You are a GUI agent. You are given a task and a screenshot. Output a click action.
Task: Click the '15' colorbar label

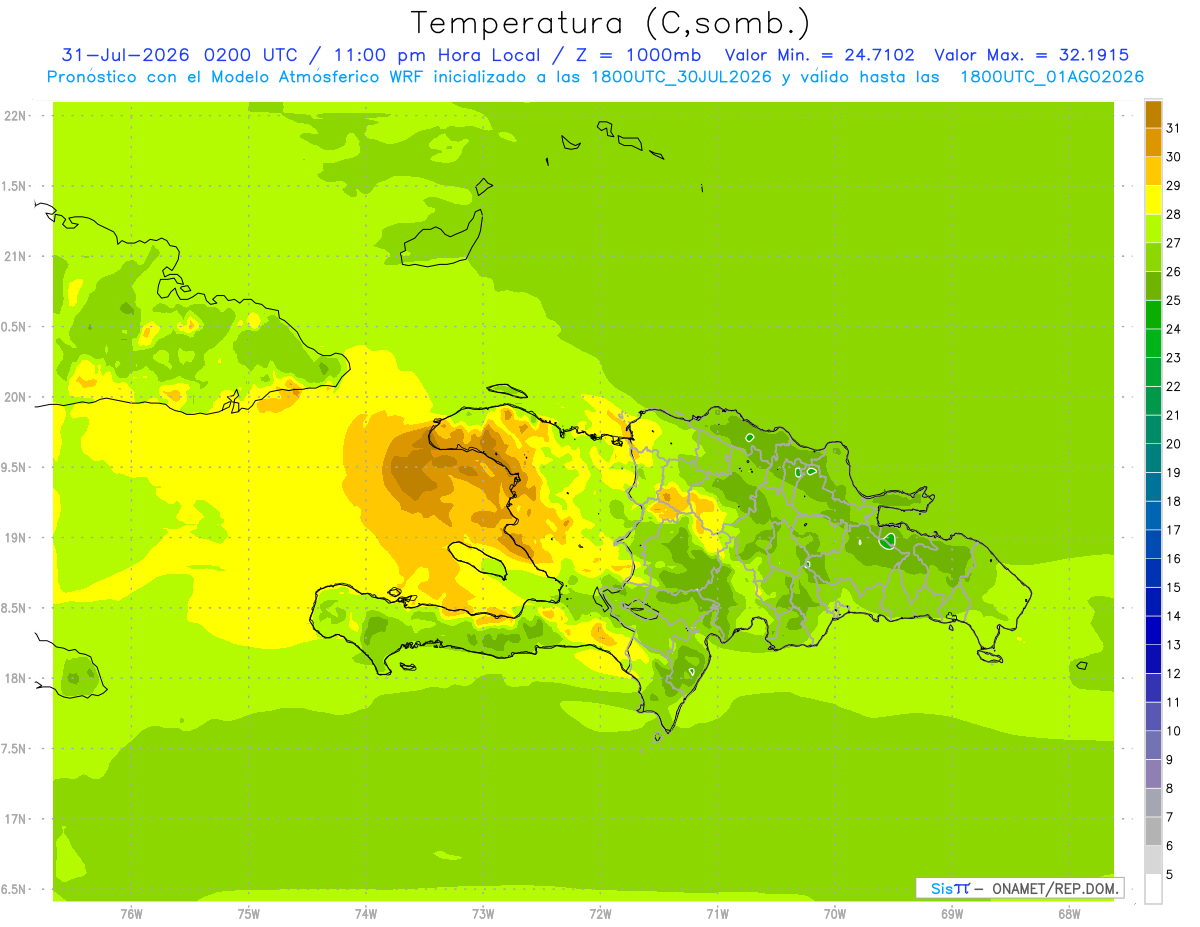coord(1173,587)
